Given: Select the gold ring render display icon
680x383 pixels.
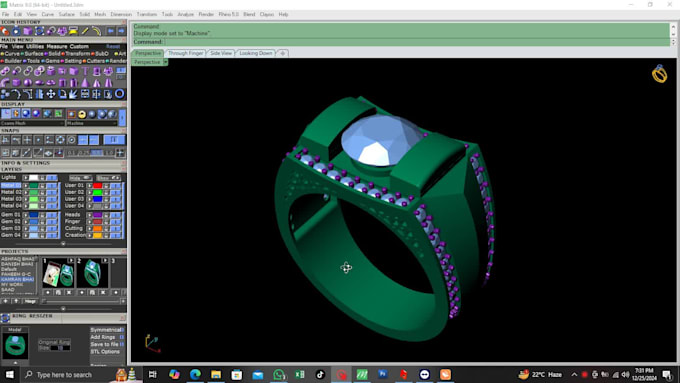Looking at the screenshot, I should 82,115.
